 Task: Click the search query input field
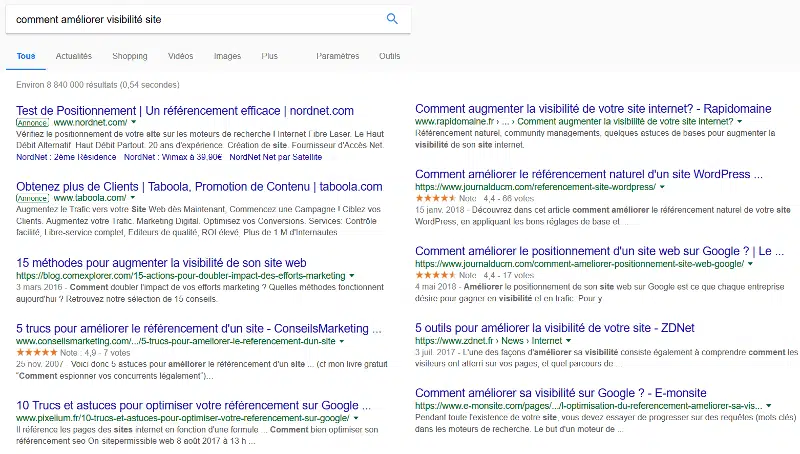click(x=190, y=18)
